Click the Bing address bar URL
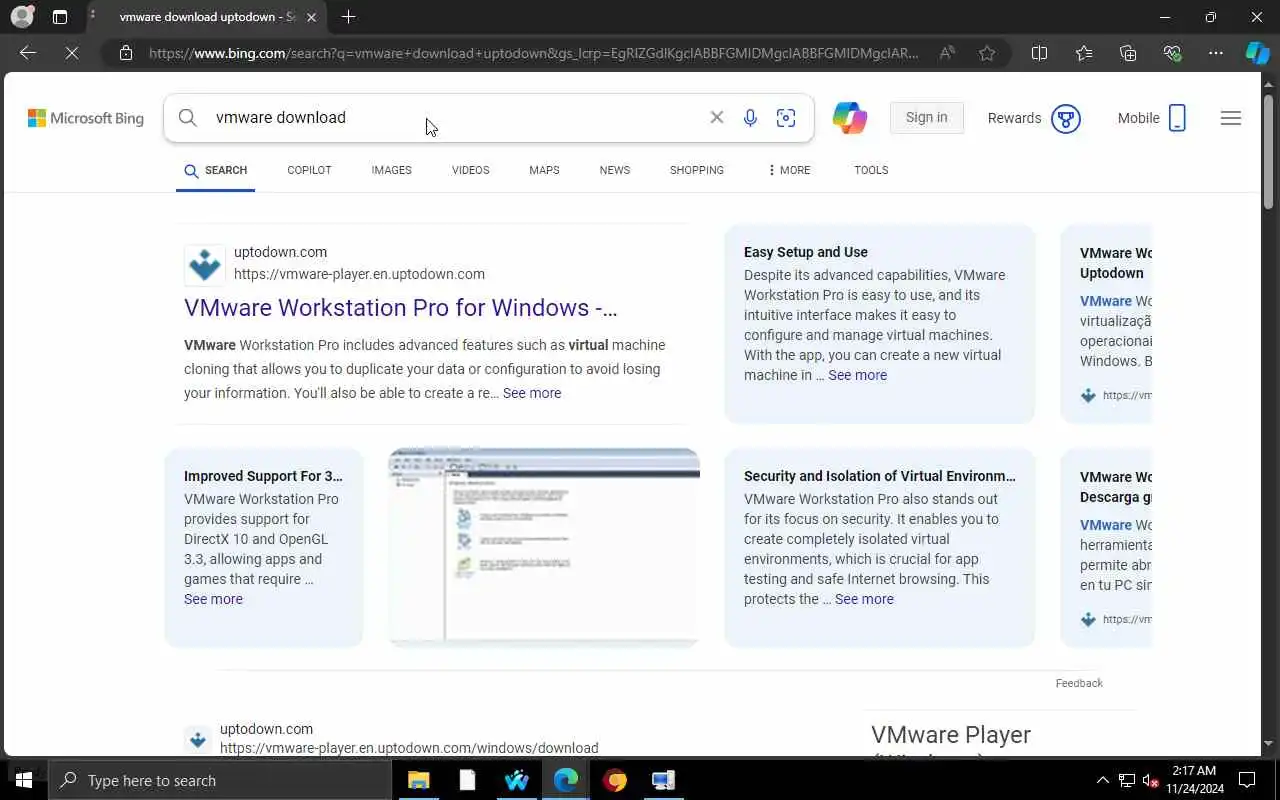 533,53
